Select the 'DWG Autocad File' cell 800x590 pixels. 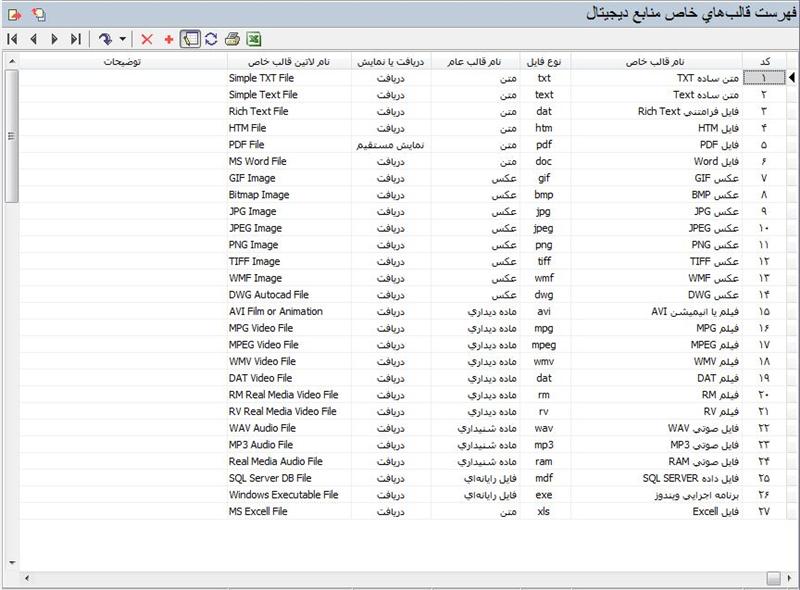289,295
